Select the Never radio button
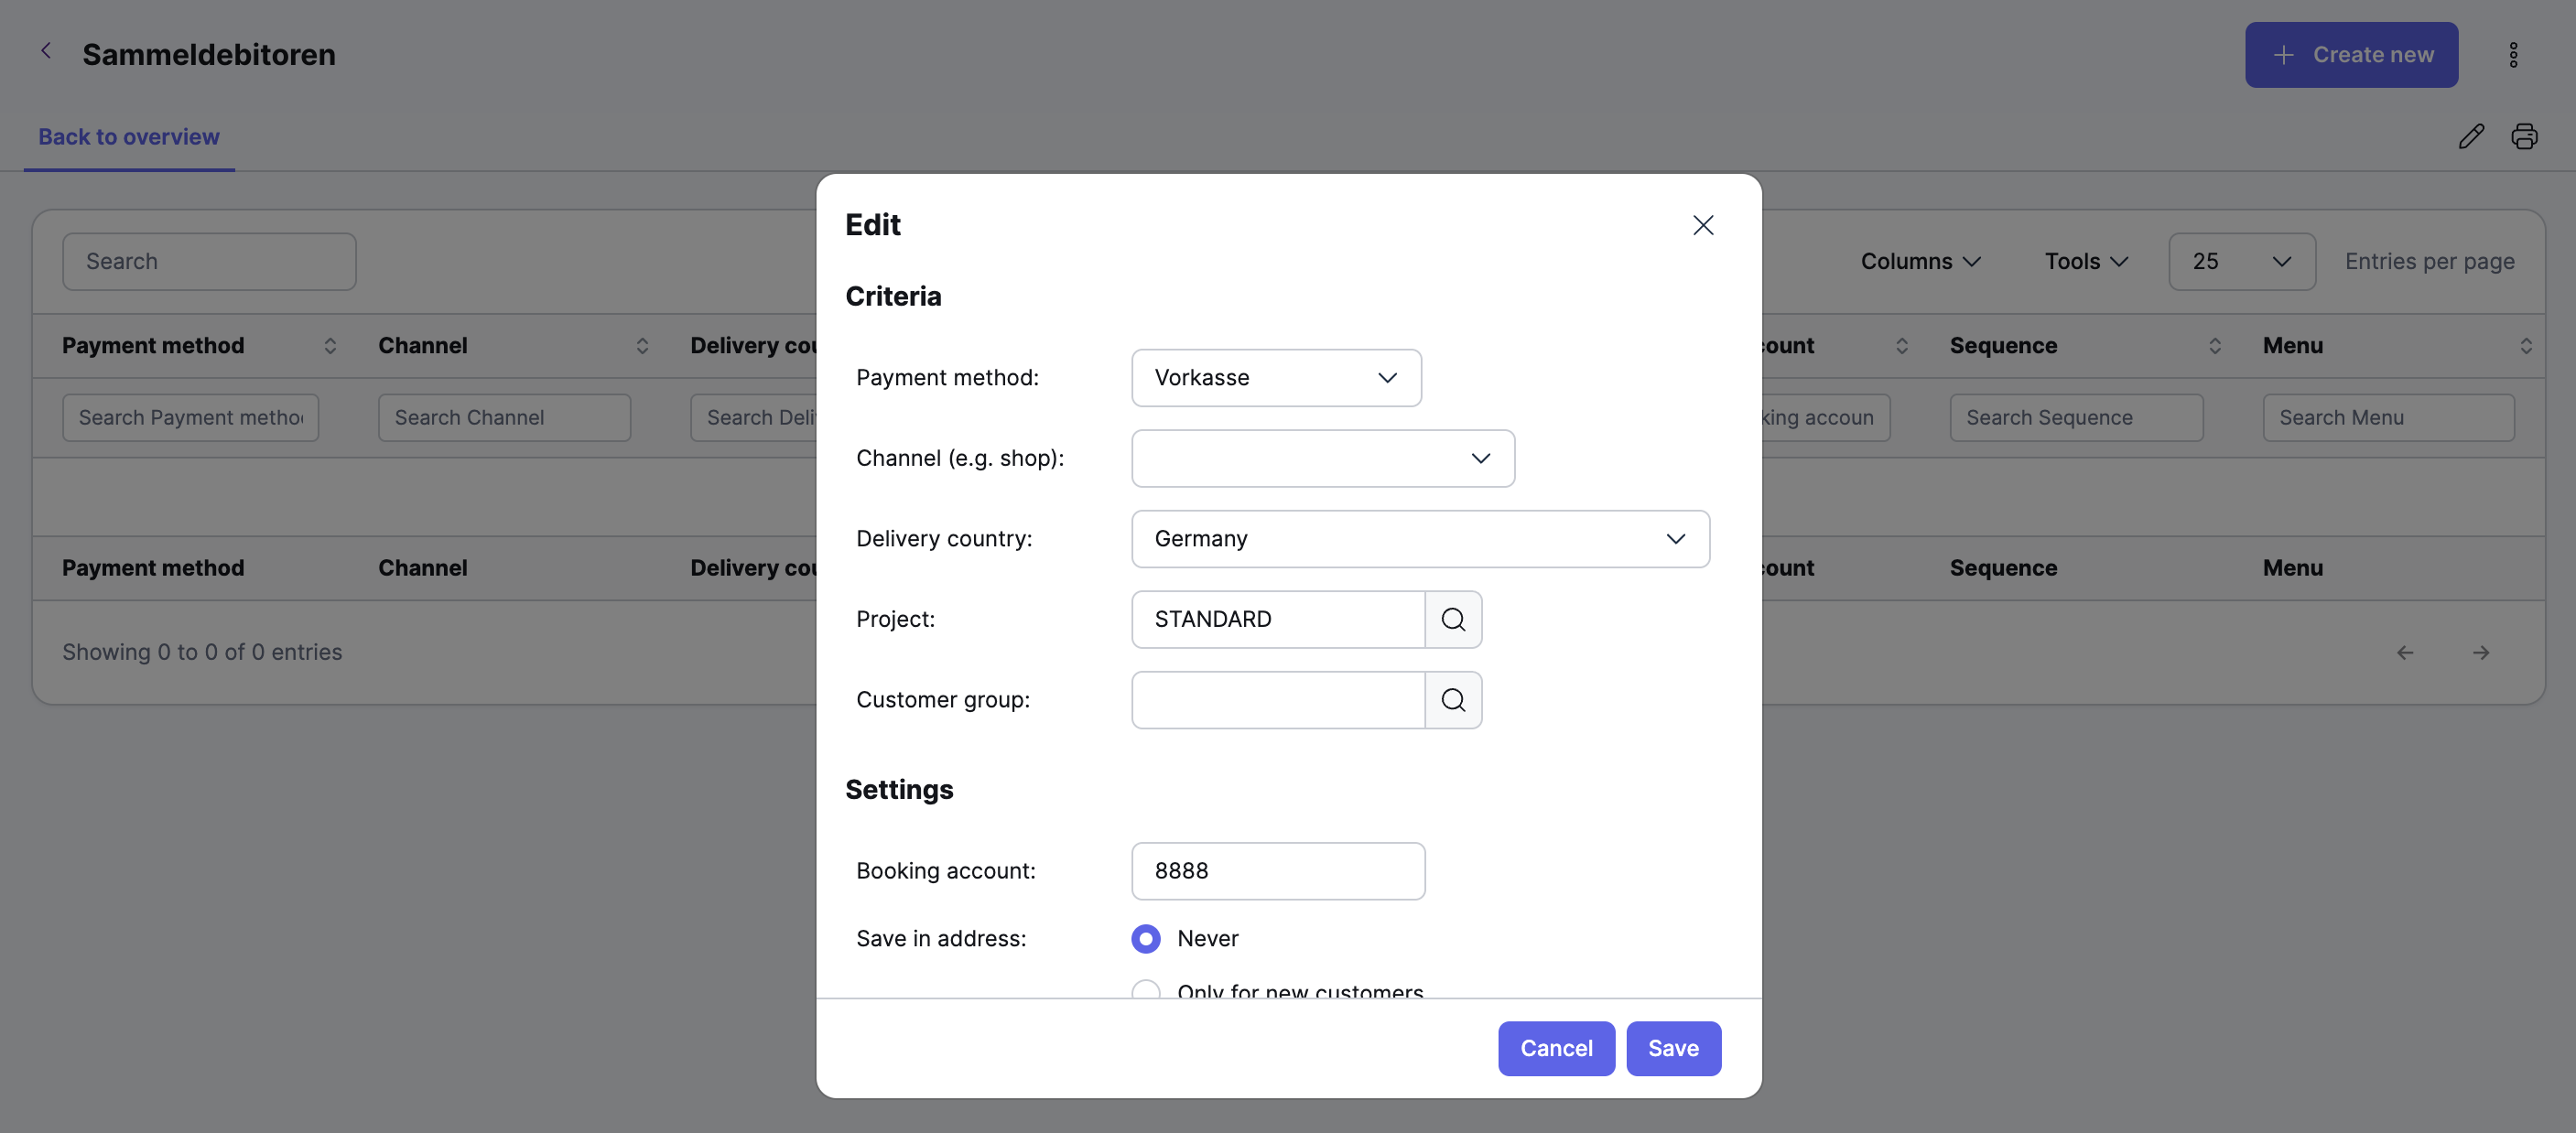This screenshot has width=2576, height=1133. pyautogui.click(x=1146, y=938)
